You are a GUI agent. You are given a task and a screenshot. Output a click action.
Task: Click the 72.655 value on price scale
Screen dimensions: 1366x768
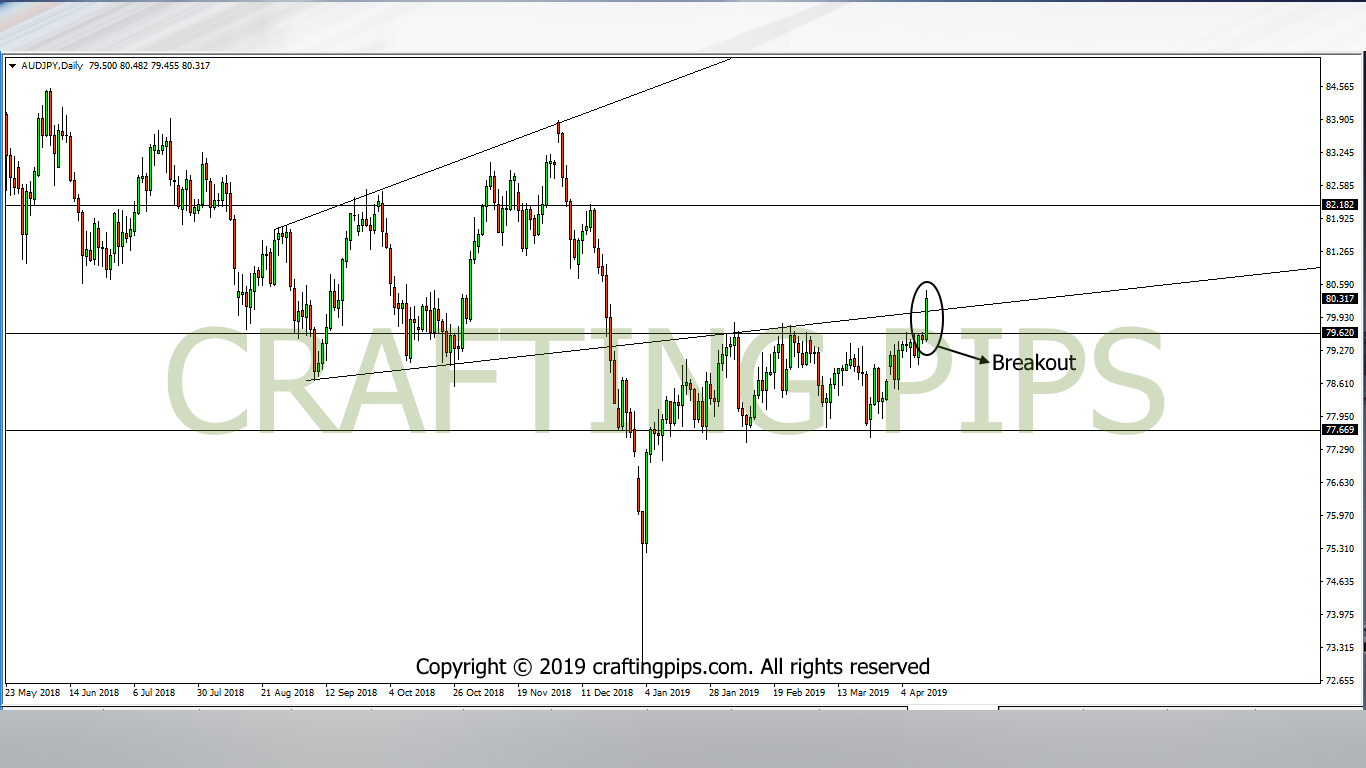(1339, 681)
